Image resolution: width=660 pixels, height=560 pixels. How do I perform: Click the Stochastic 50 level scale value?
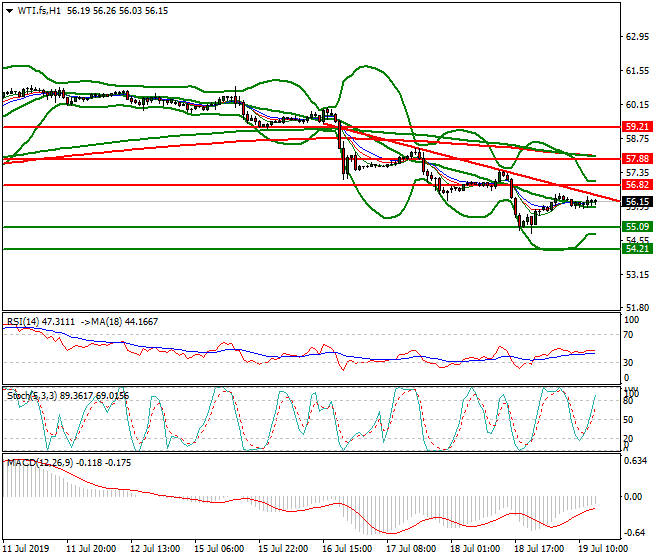click(628, 420)
